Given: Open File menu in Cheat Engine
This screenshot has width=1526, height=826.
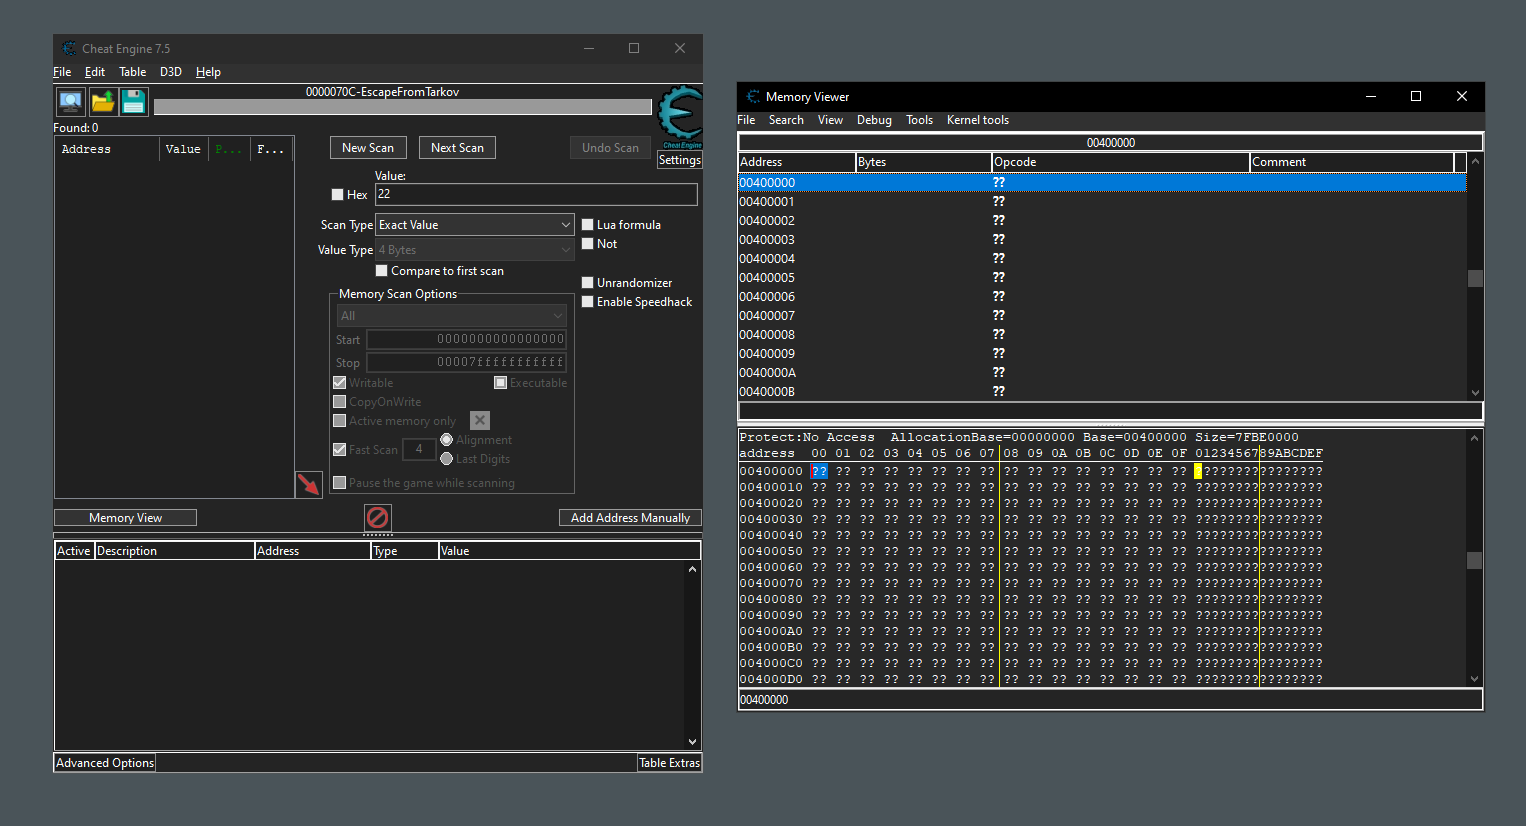Looking at the screenshot, I should coord(62,72).
